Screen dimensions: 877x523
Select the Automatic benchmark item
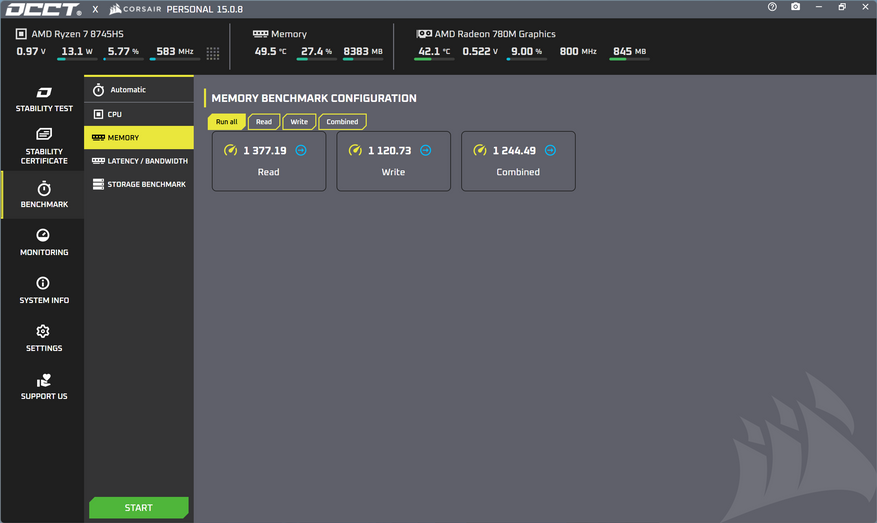139,89
